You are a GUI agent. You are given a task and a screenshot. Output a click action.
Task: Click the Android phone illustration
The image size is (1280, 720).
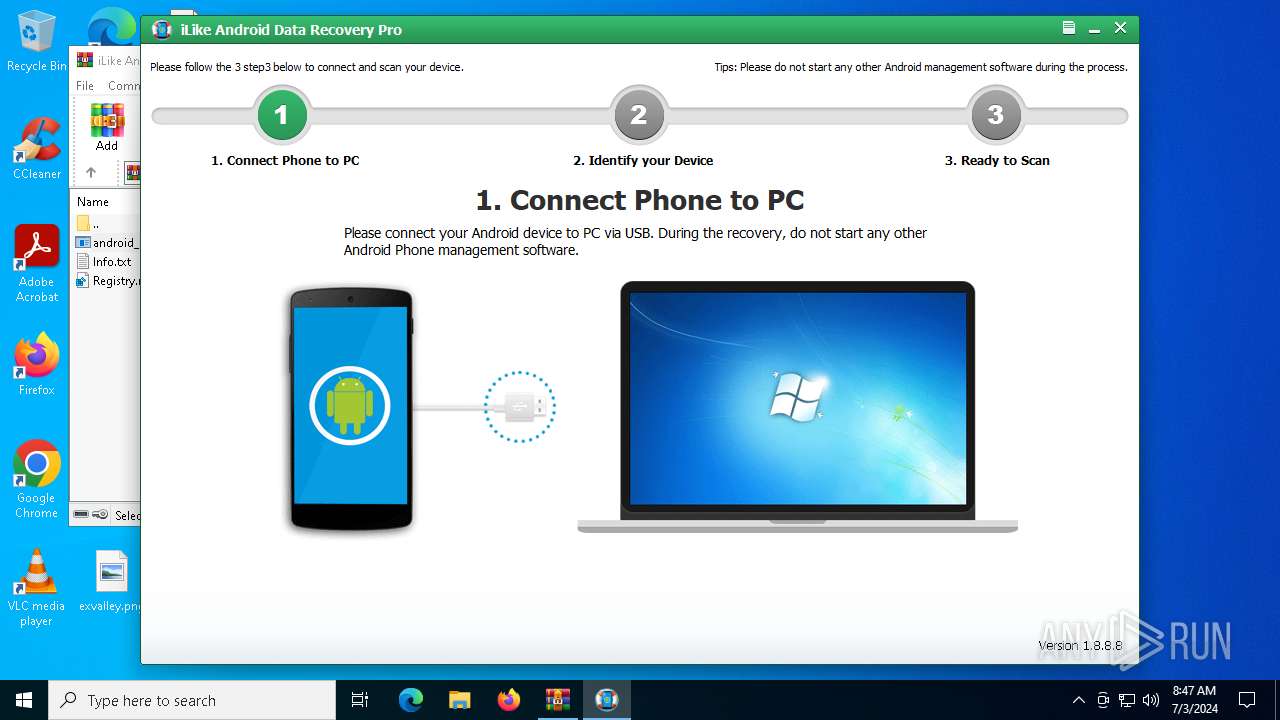click(351, 408)
